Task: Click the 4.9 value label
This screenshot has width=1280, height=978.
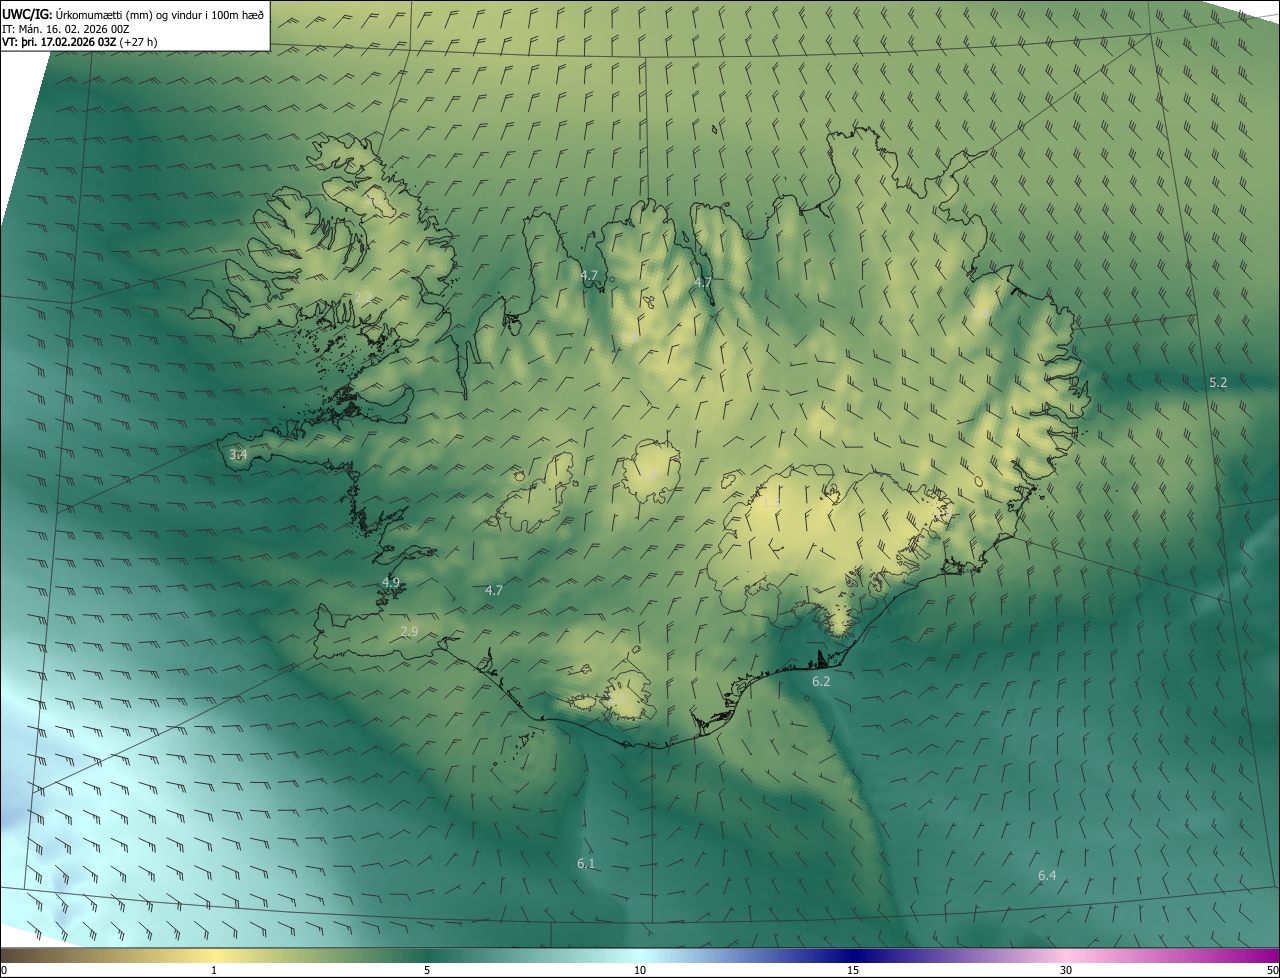Action: (391, 583)
